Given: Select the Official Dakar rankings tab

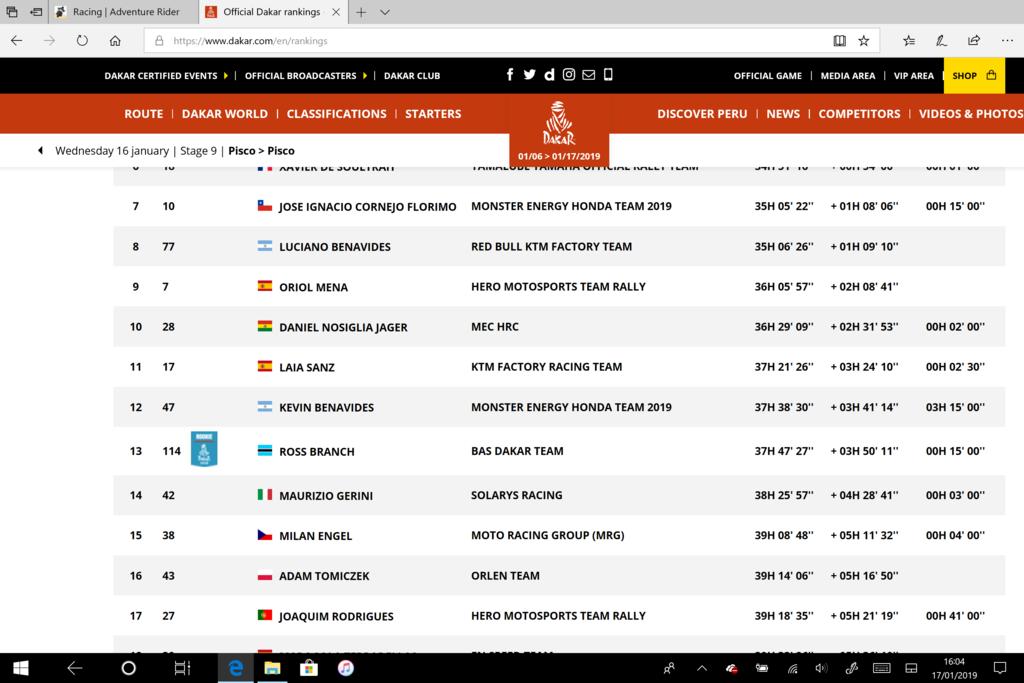Looking at the screenshot, I should (x=272, y=12).
